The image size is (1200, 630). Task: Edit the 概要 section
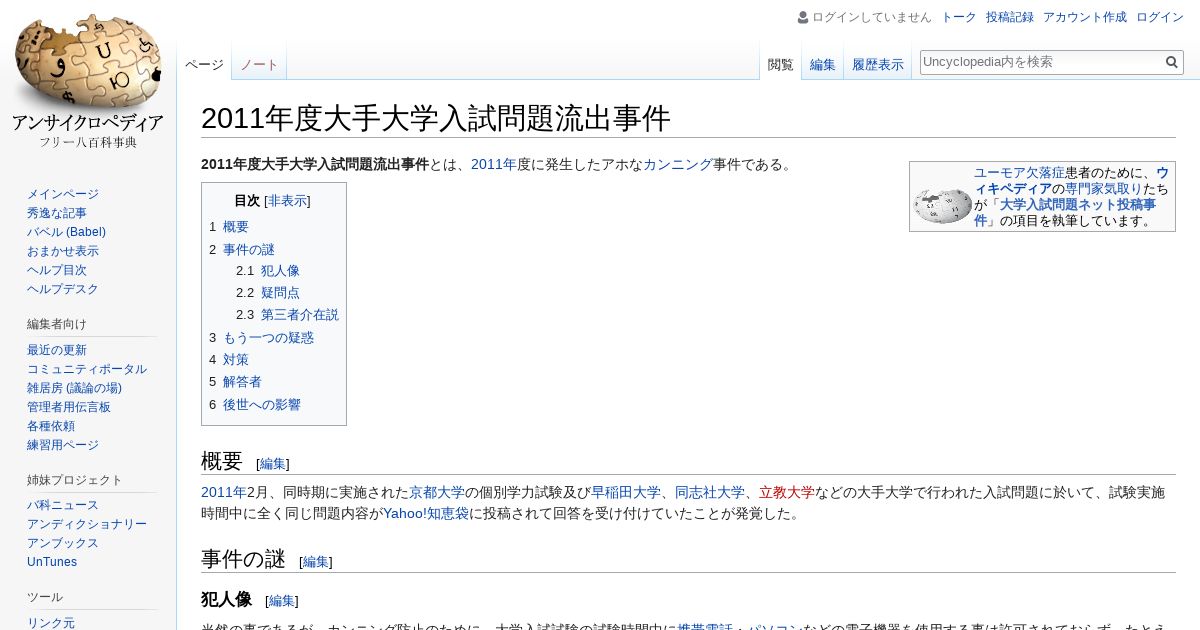pos(273,464)
